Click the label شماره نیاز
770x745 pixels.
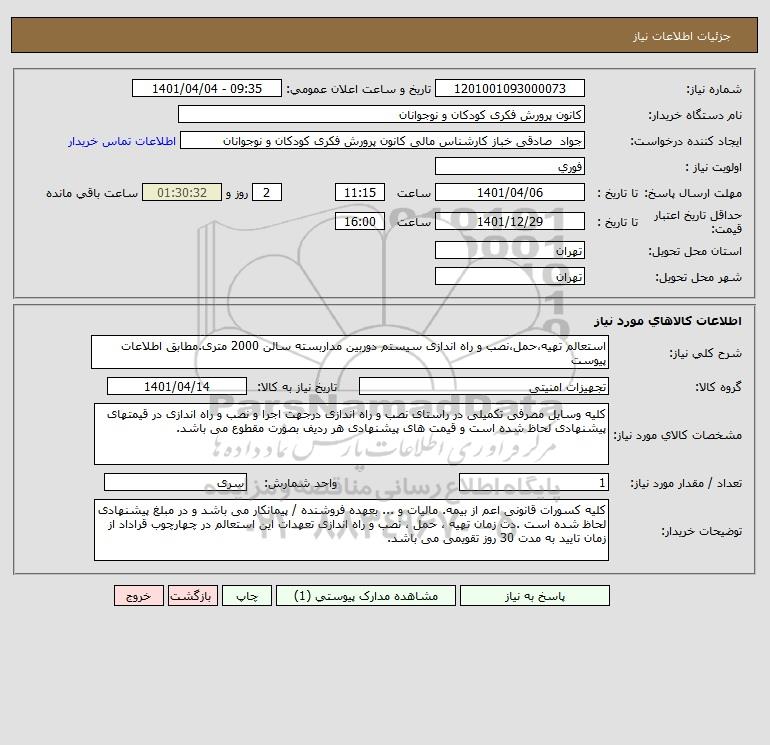click(714, 89)
